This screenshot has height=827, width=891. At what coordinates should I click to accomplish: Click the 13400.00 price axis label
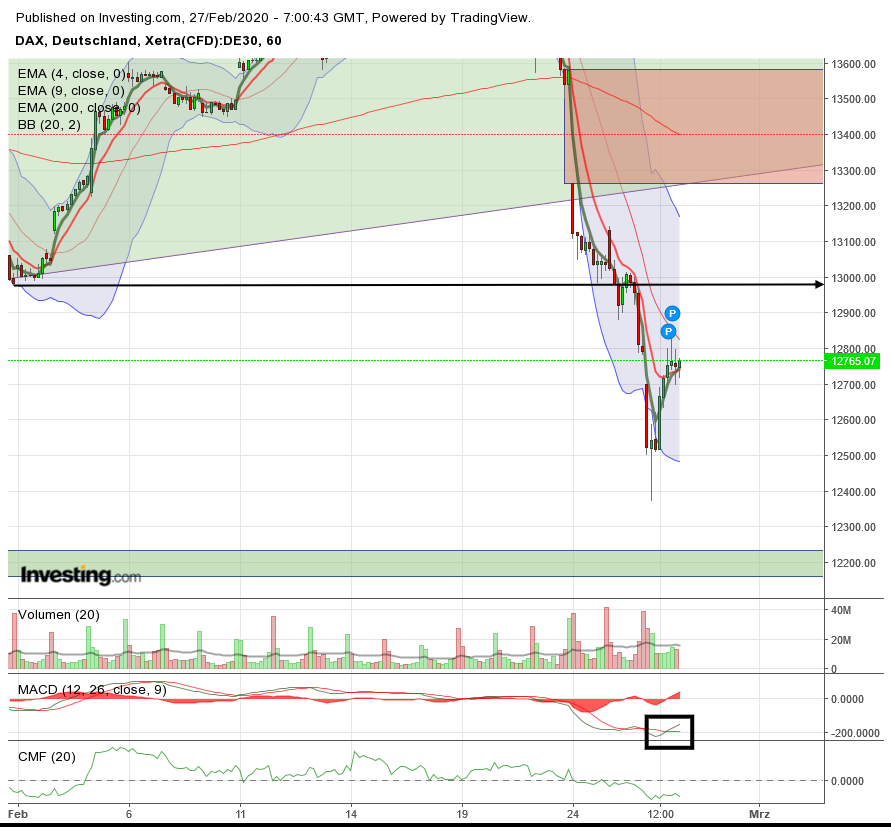[853, 135]
